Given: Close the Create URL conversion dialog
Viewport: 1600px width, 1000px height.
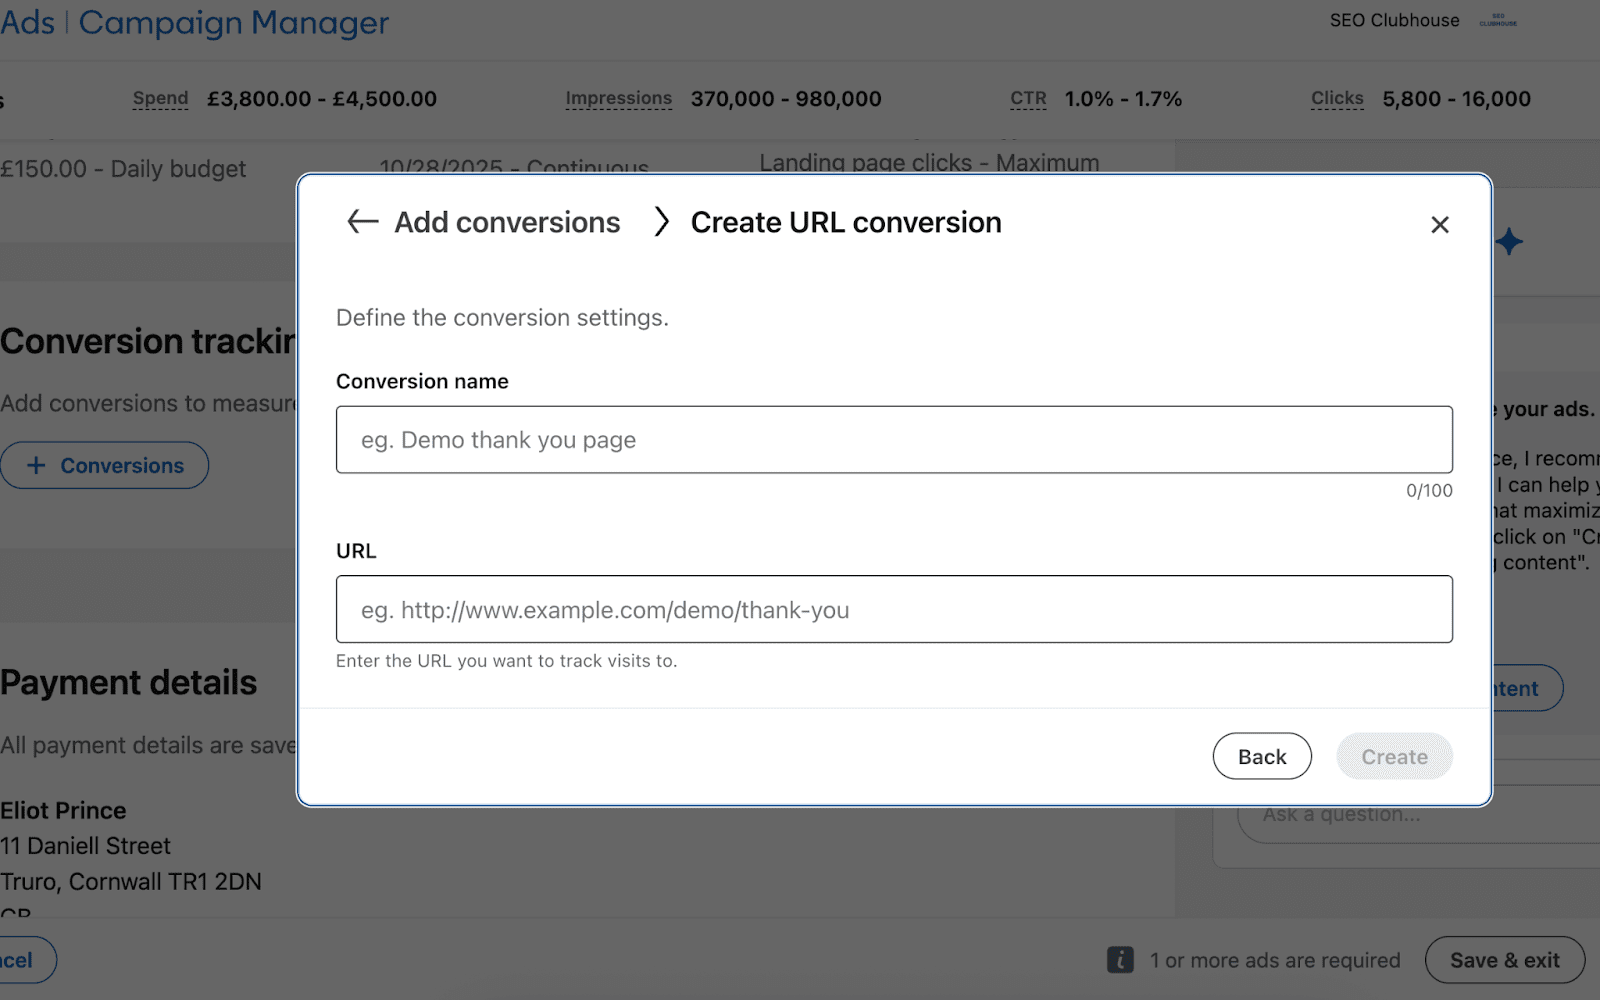Looking at the screenshot, I should (1439, 225).
